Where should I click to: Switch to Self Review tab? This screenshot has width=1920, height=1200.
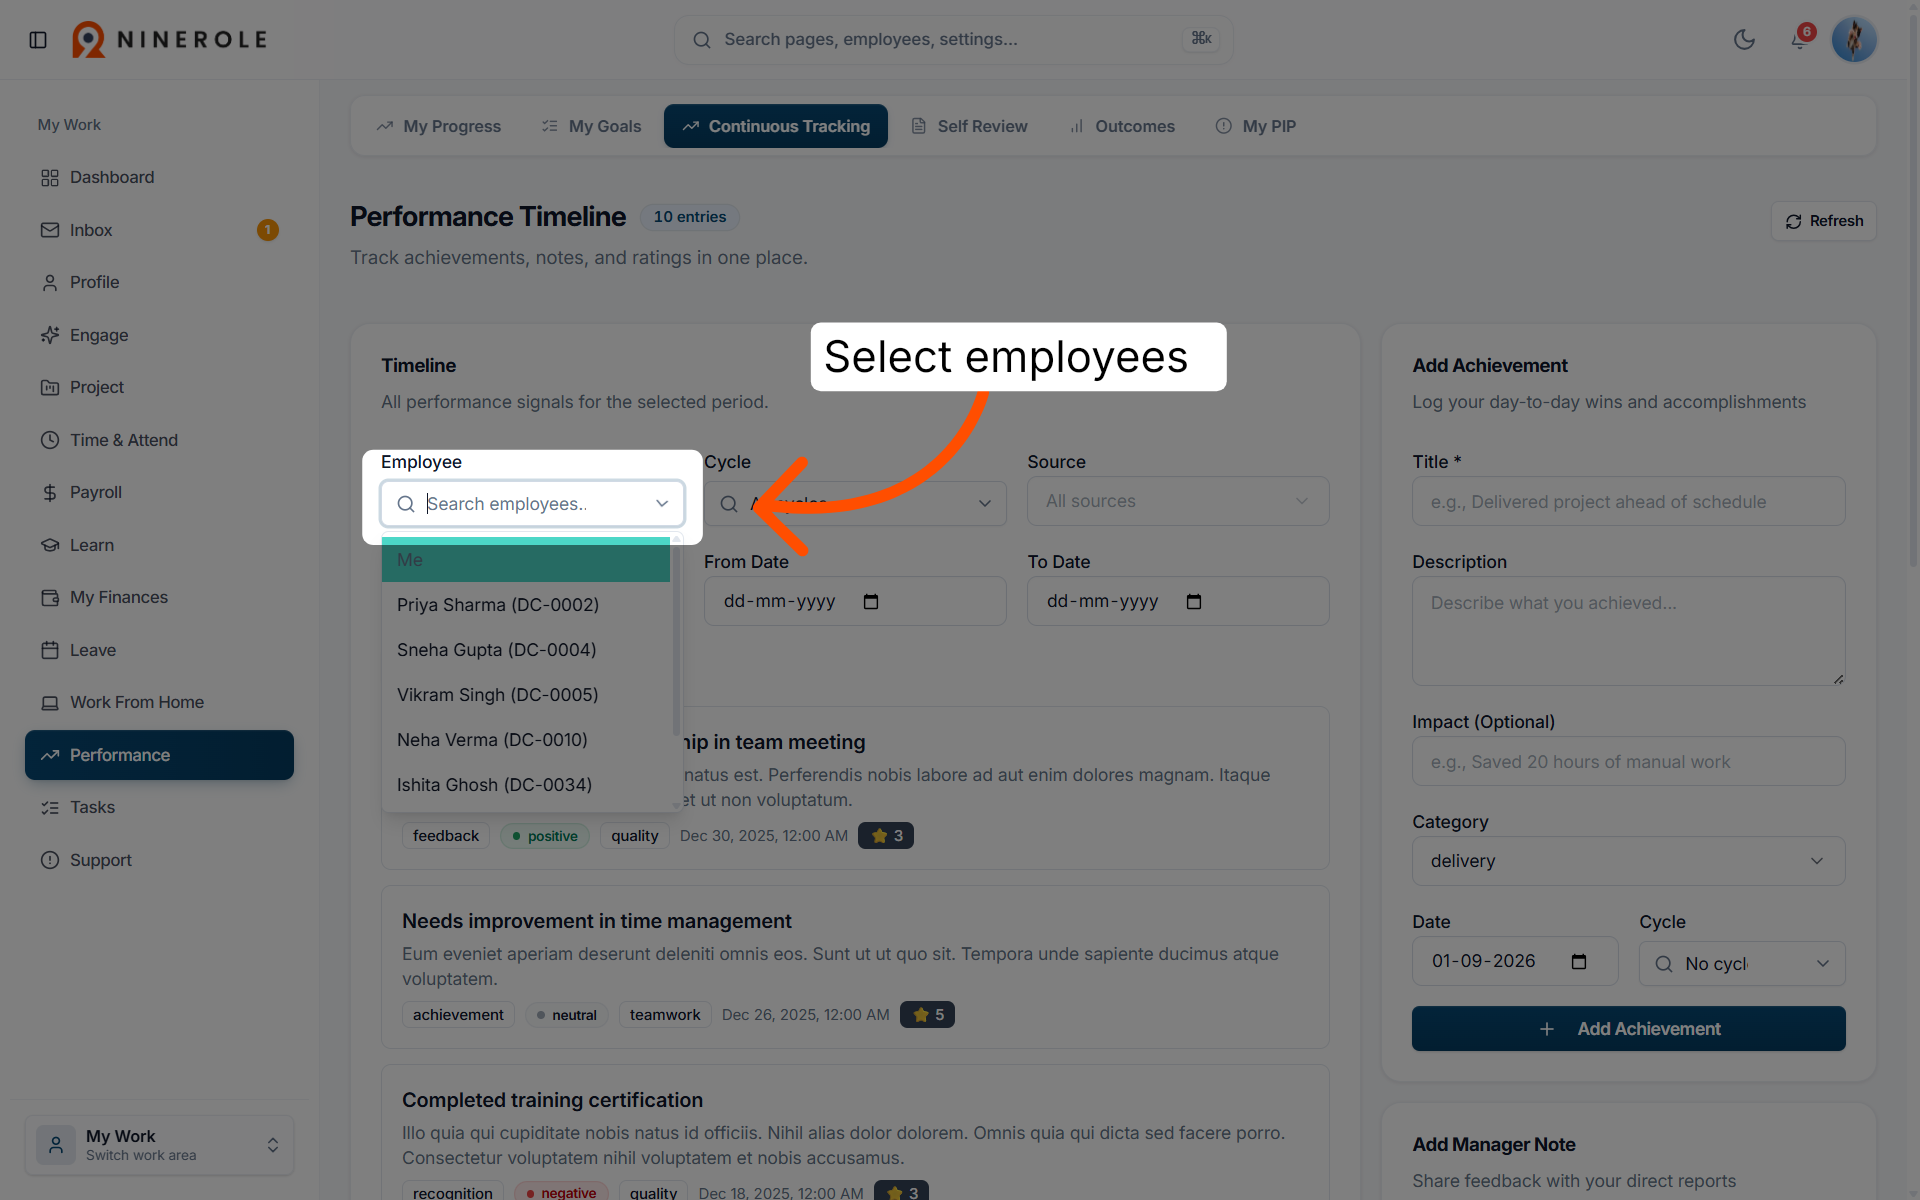(x=969, y=126)
